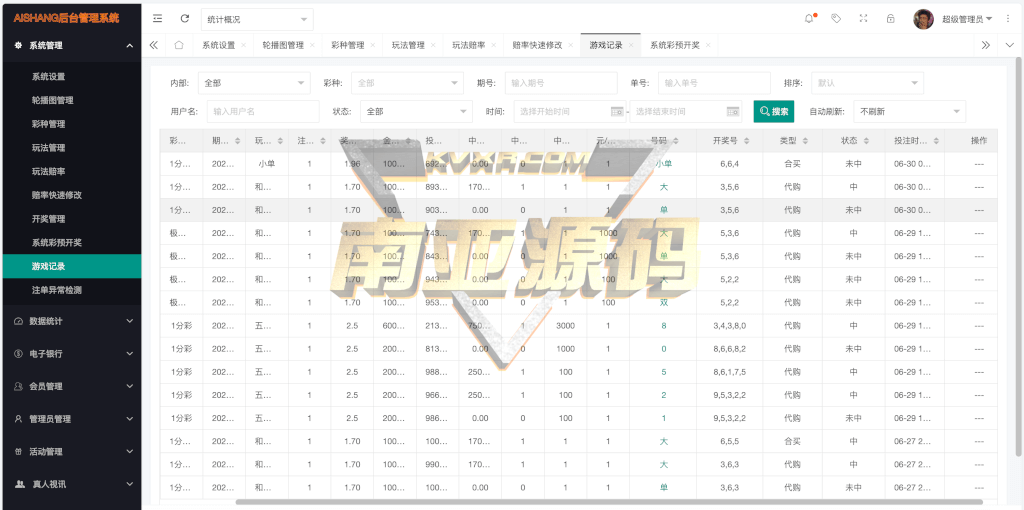This screenshot has width=1024, height=510.
Task: Toggle fullscreen mode icon
Action: [863, 19]
